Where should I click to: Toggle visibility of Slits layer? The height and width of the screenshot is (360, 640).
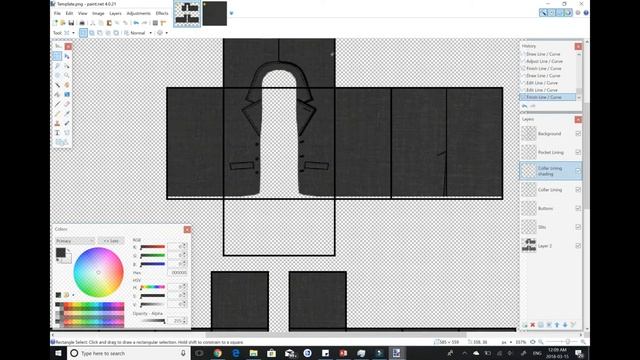[578, 227]
